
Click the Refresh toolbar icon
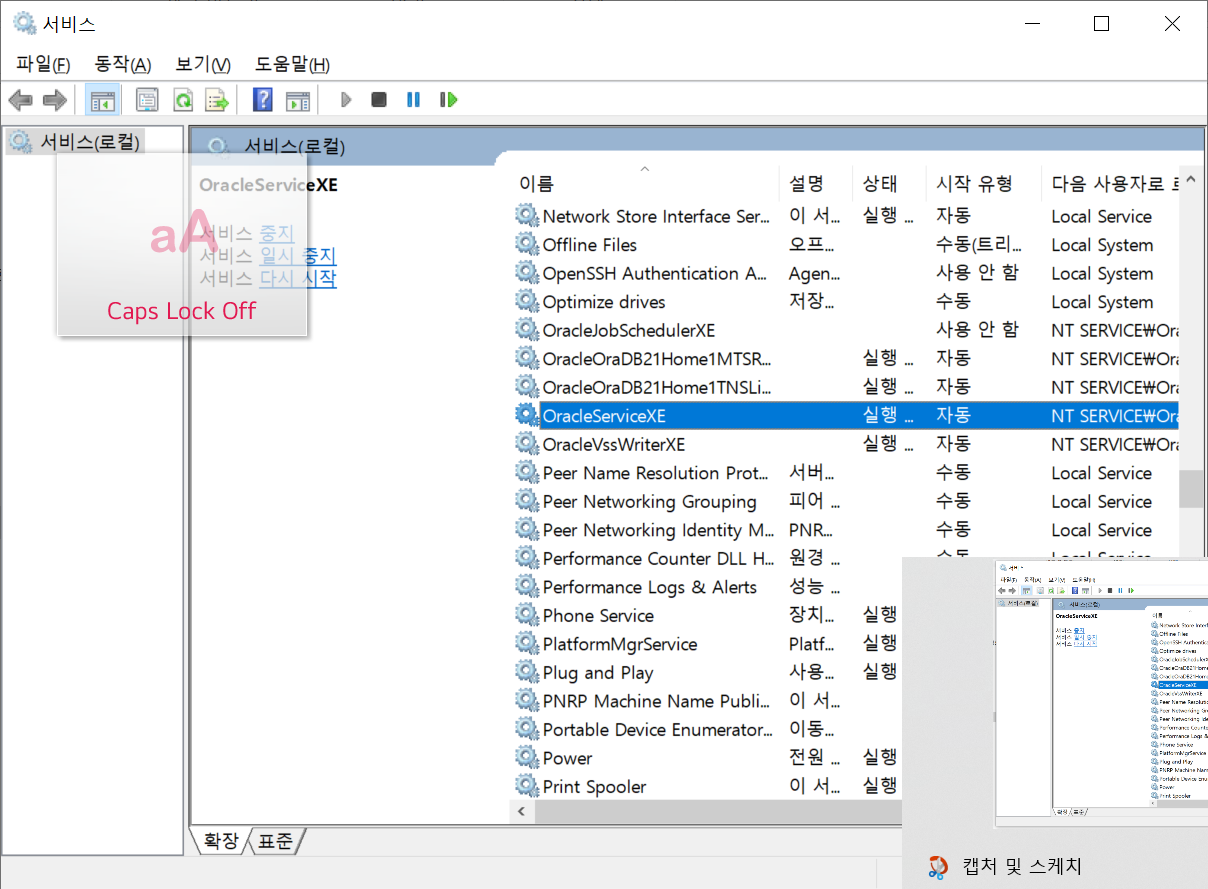(x=182, y=100)
